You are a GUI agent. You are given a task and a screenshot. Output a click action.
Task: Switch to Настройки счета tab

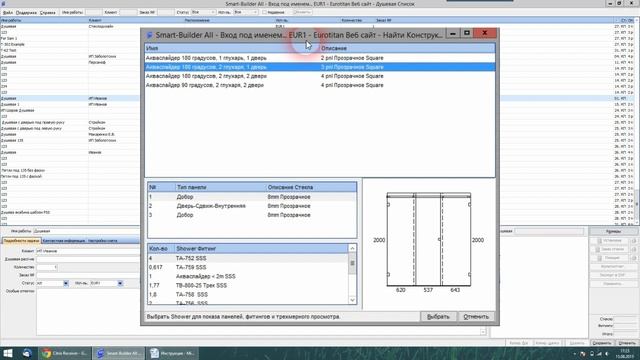pos(102,241)
